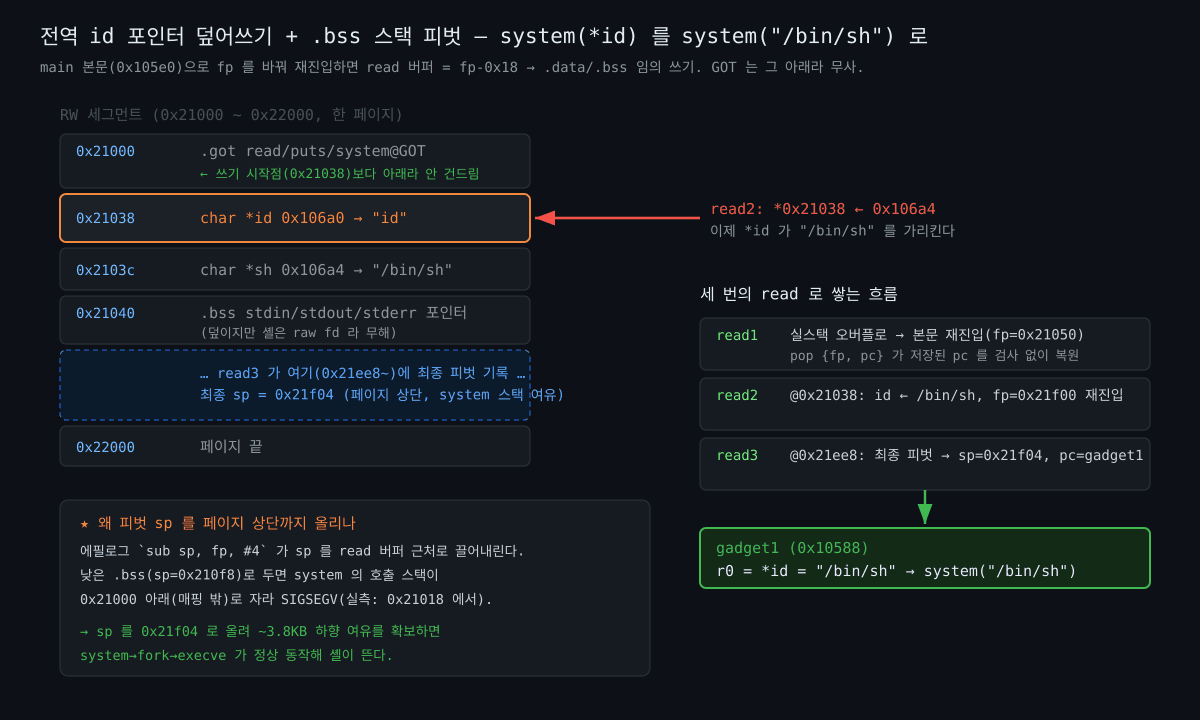Select the 0x21040 address label

click(x=105, y=313)
